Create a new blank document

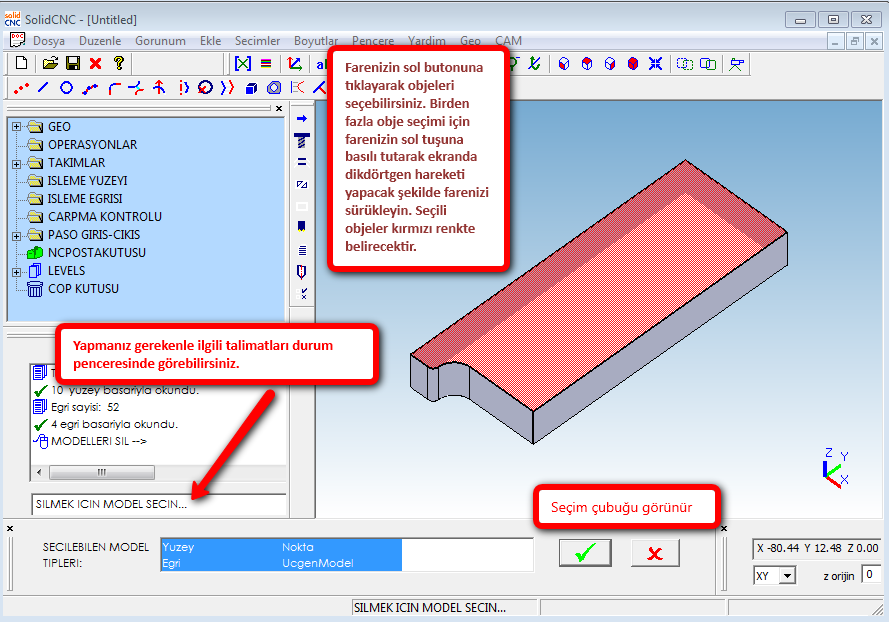(x=22, y=63)
